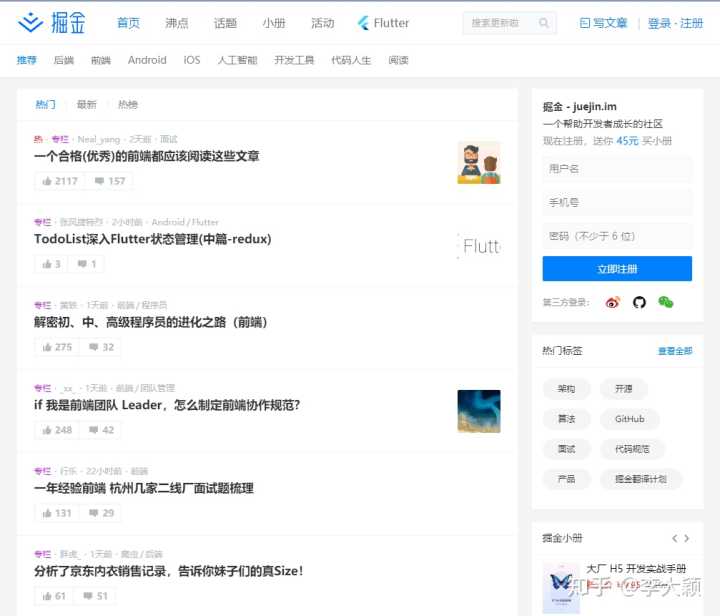Viewport: 720px width, 616px height.
Task: Focus the 密码 input field
Action: (x=617, y=236)
